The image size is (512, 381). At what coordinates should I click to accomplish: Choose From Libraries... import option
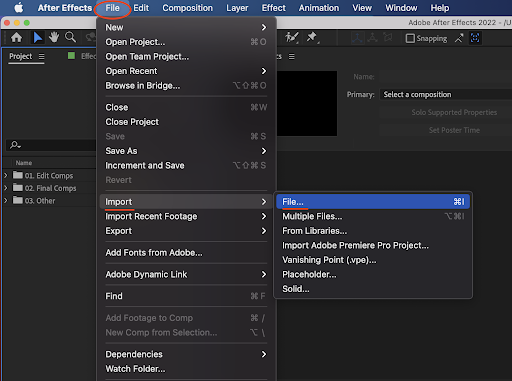pyautogui.click(x=373, y=231)
